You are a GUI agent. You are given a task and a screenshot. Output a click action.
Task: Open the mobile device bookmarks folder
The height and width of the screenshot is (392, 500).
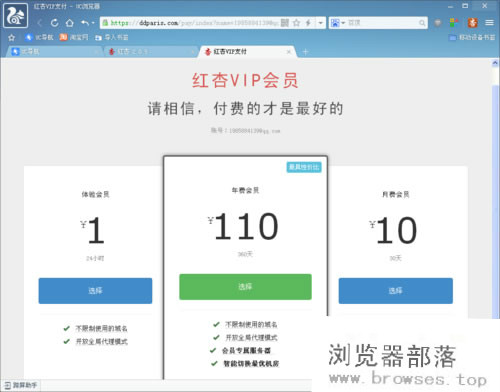pyautogui.click(x=472, y=37)
